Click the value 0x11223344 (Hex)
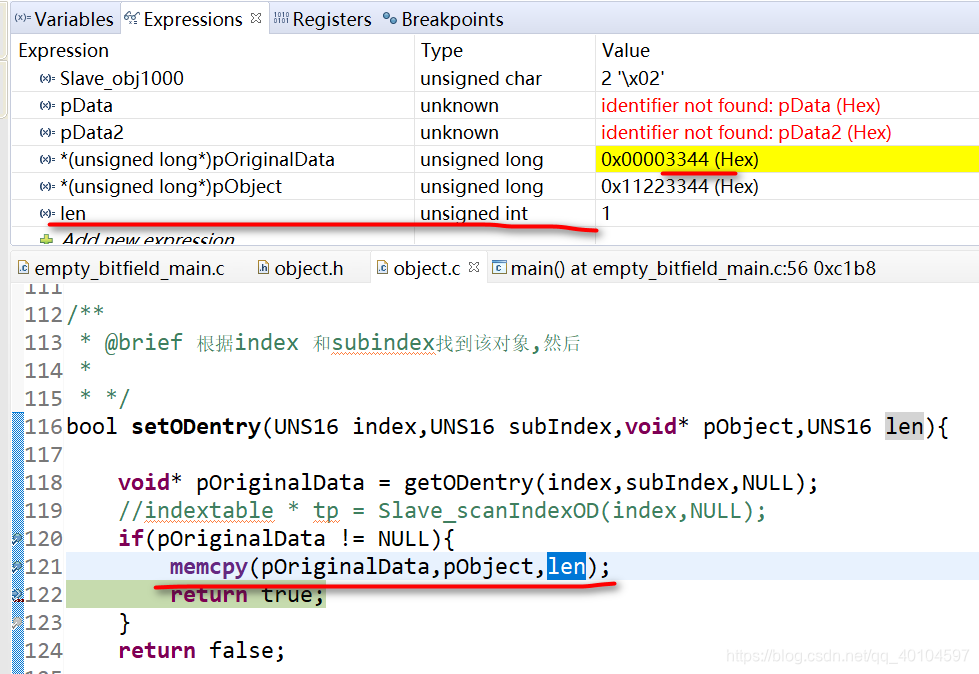 coord(679,187)
